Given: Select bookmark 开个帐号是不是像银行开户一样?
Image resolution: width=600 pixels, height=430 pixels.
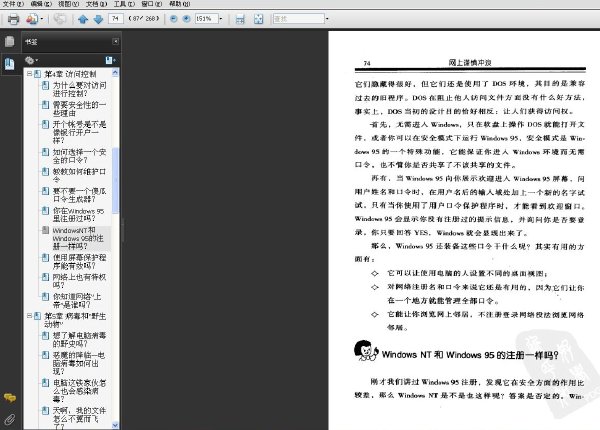Looking at the screenshot, I should (x=80, y=132).
